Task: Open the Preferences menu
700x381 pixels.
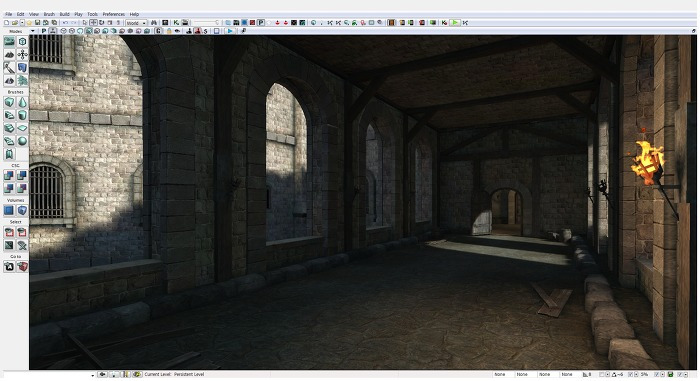Action: click(114, 14)
